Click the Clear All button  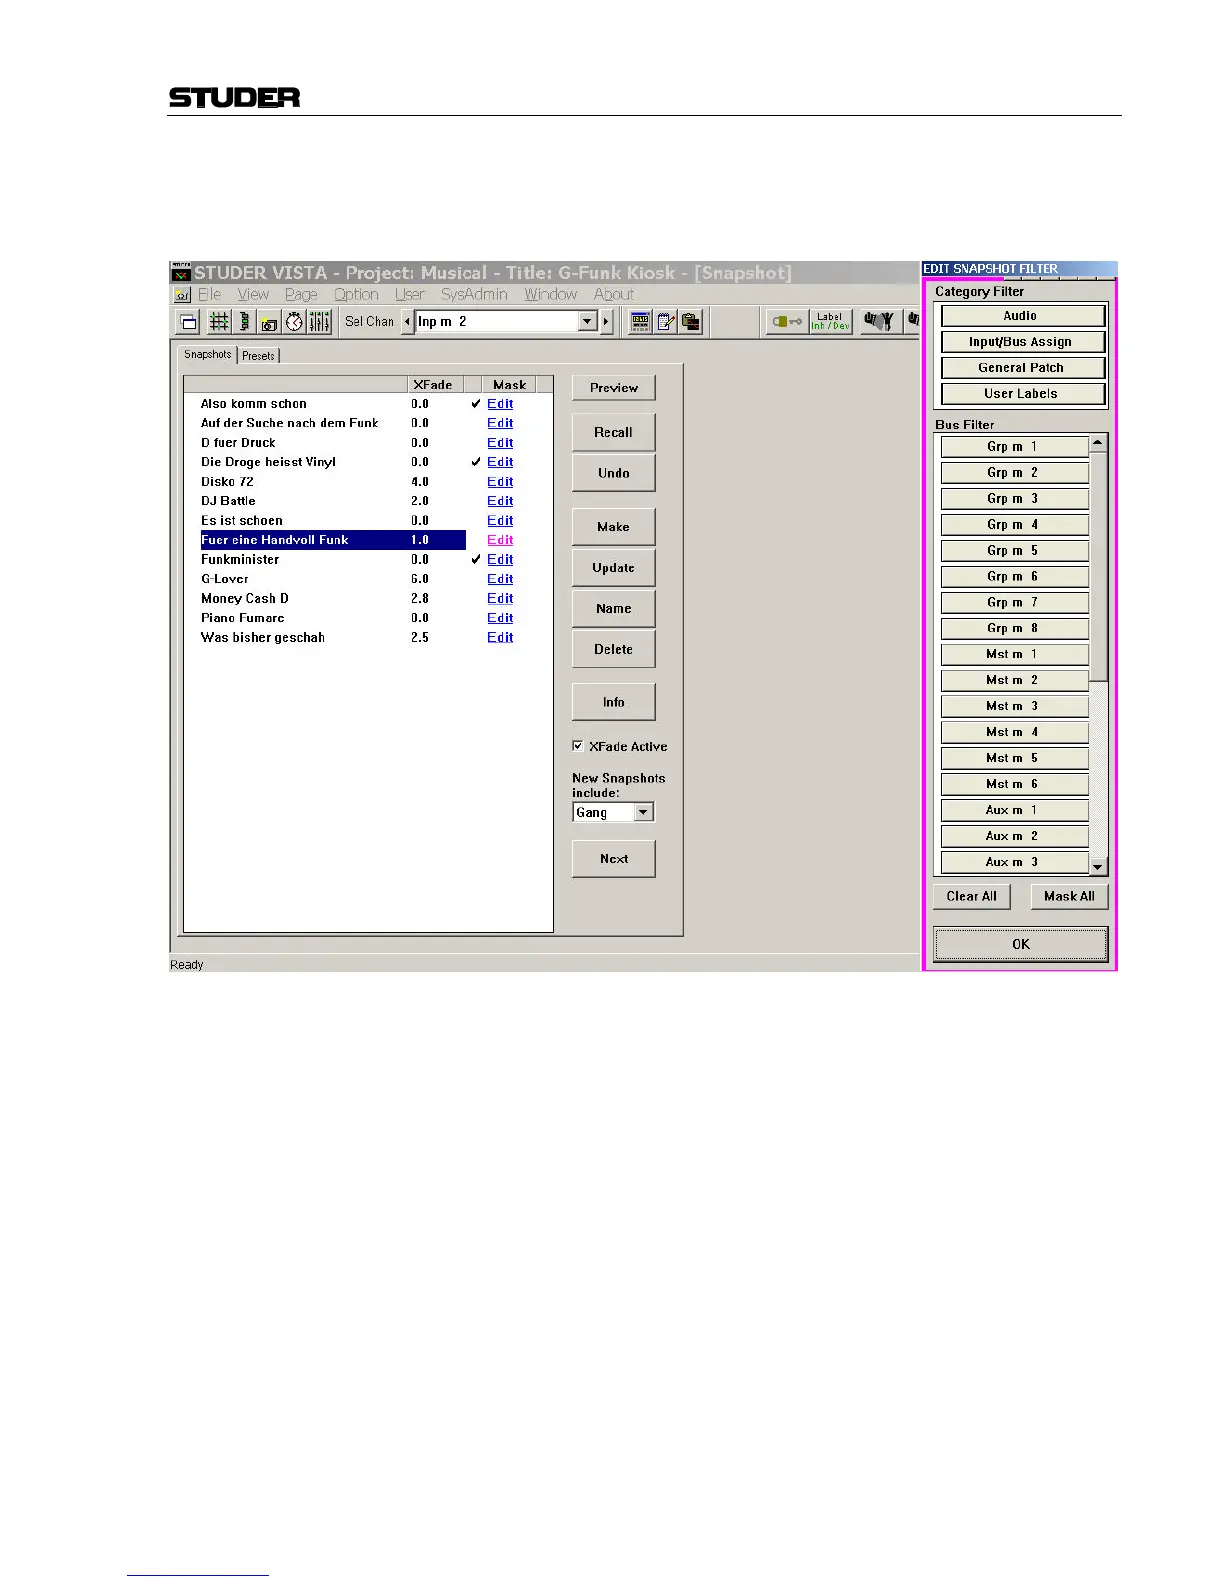pyautogui.click(x=972, y=897)
